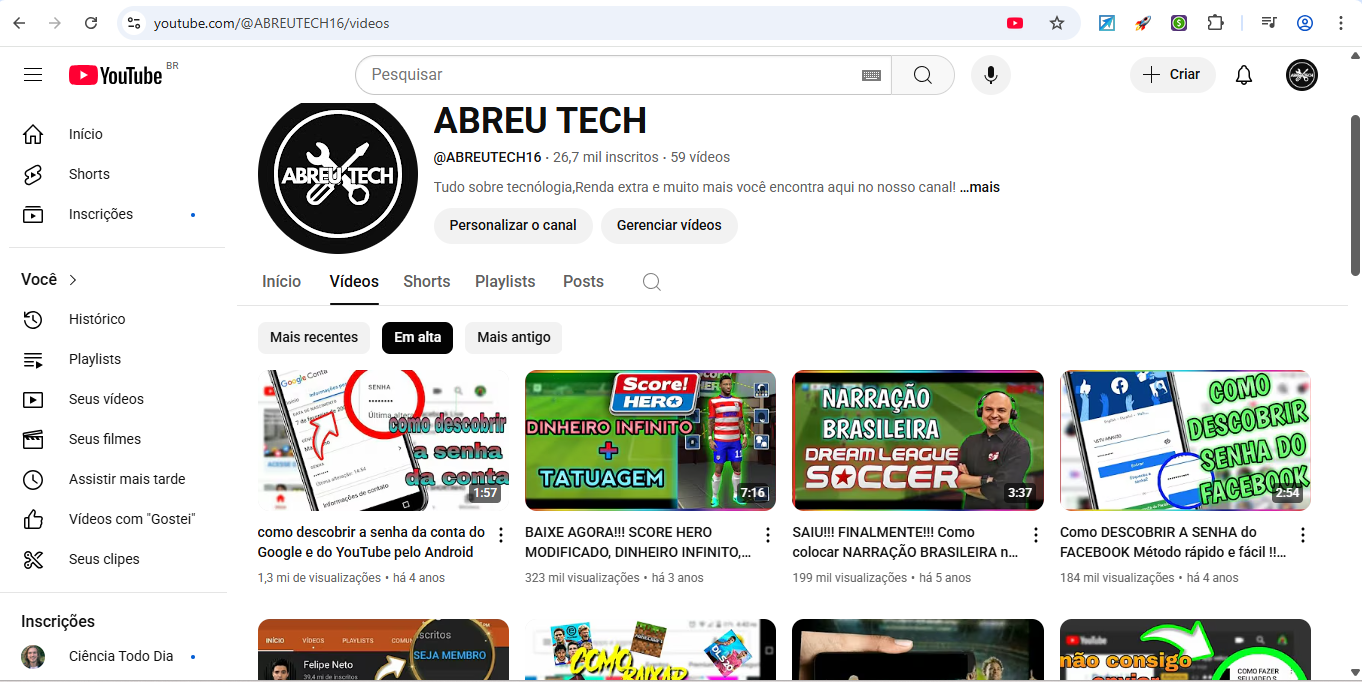Open options for SENHA do FACEBOOK video

(1303, 535)
